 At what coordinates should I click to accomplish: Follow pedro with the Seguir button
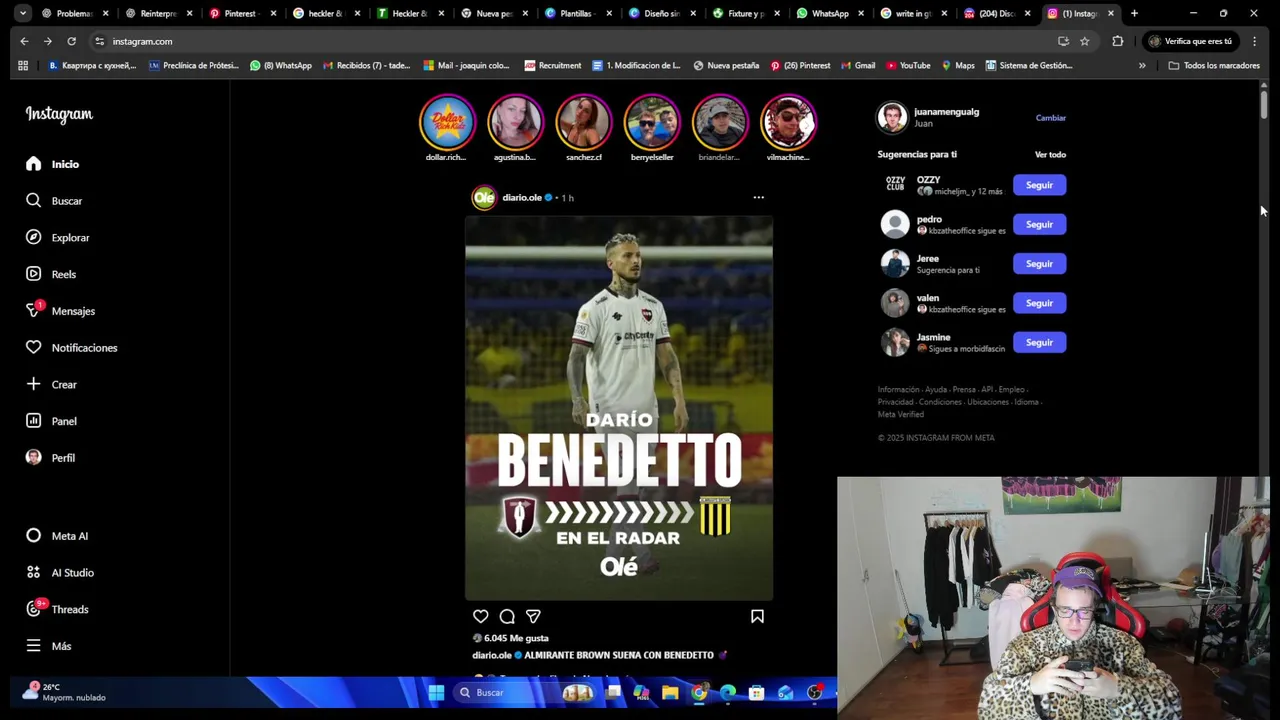tap(1039, 224)
